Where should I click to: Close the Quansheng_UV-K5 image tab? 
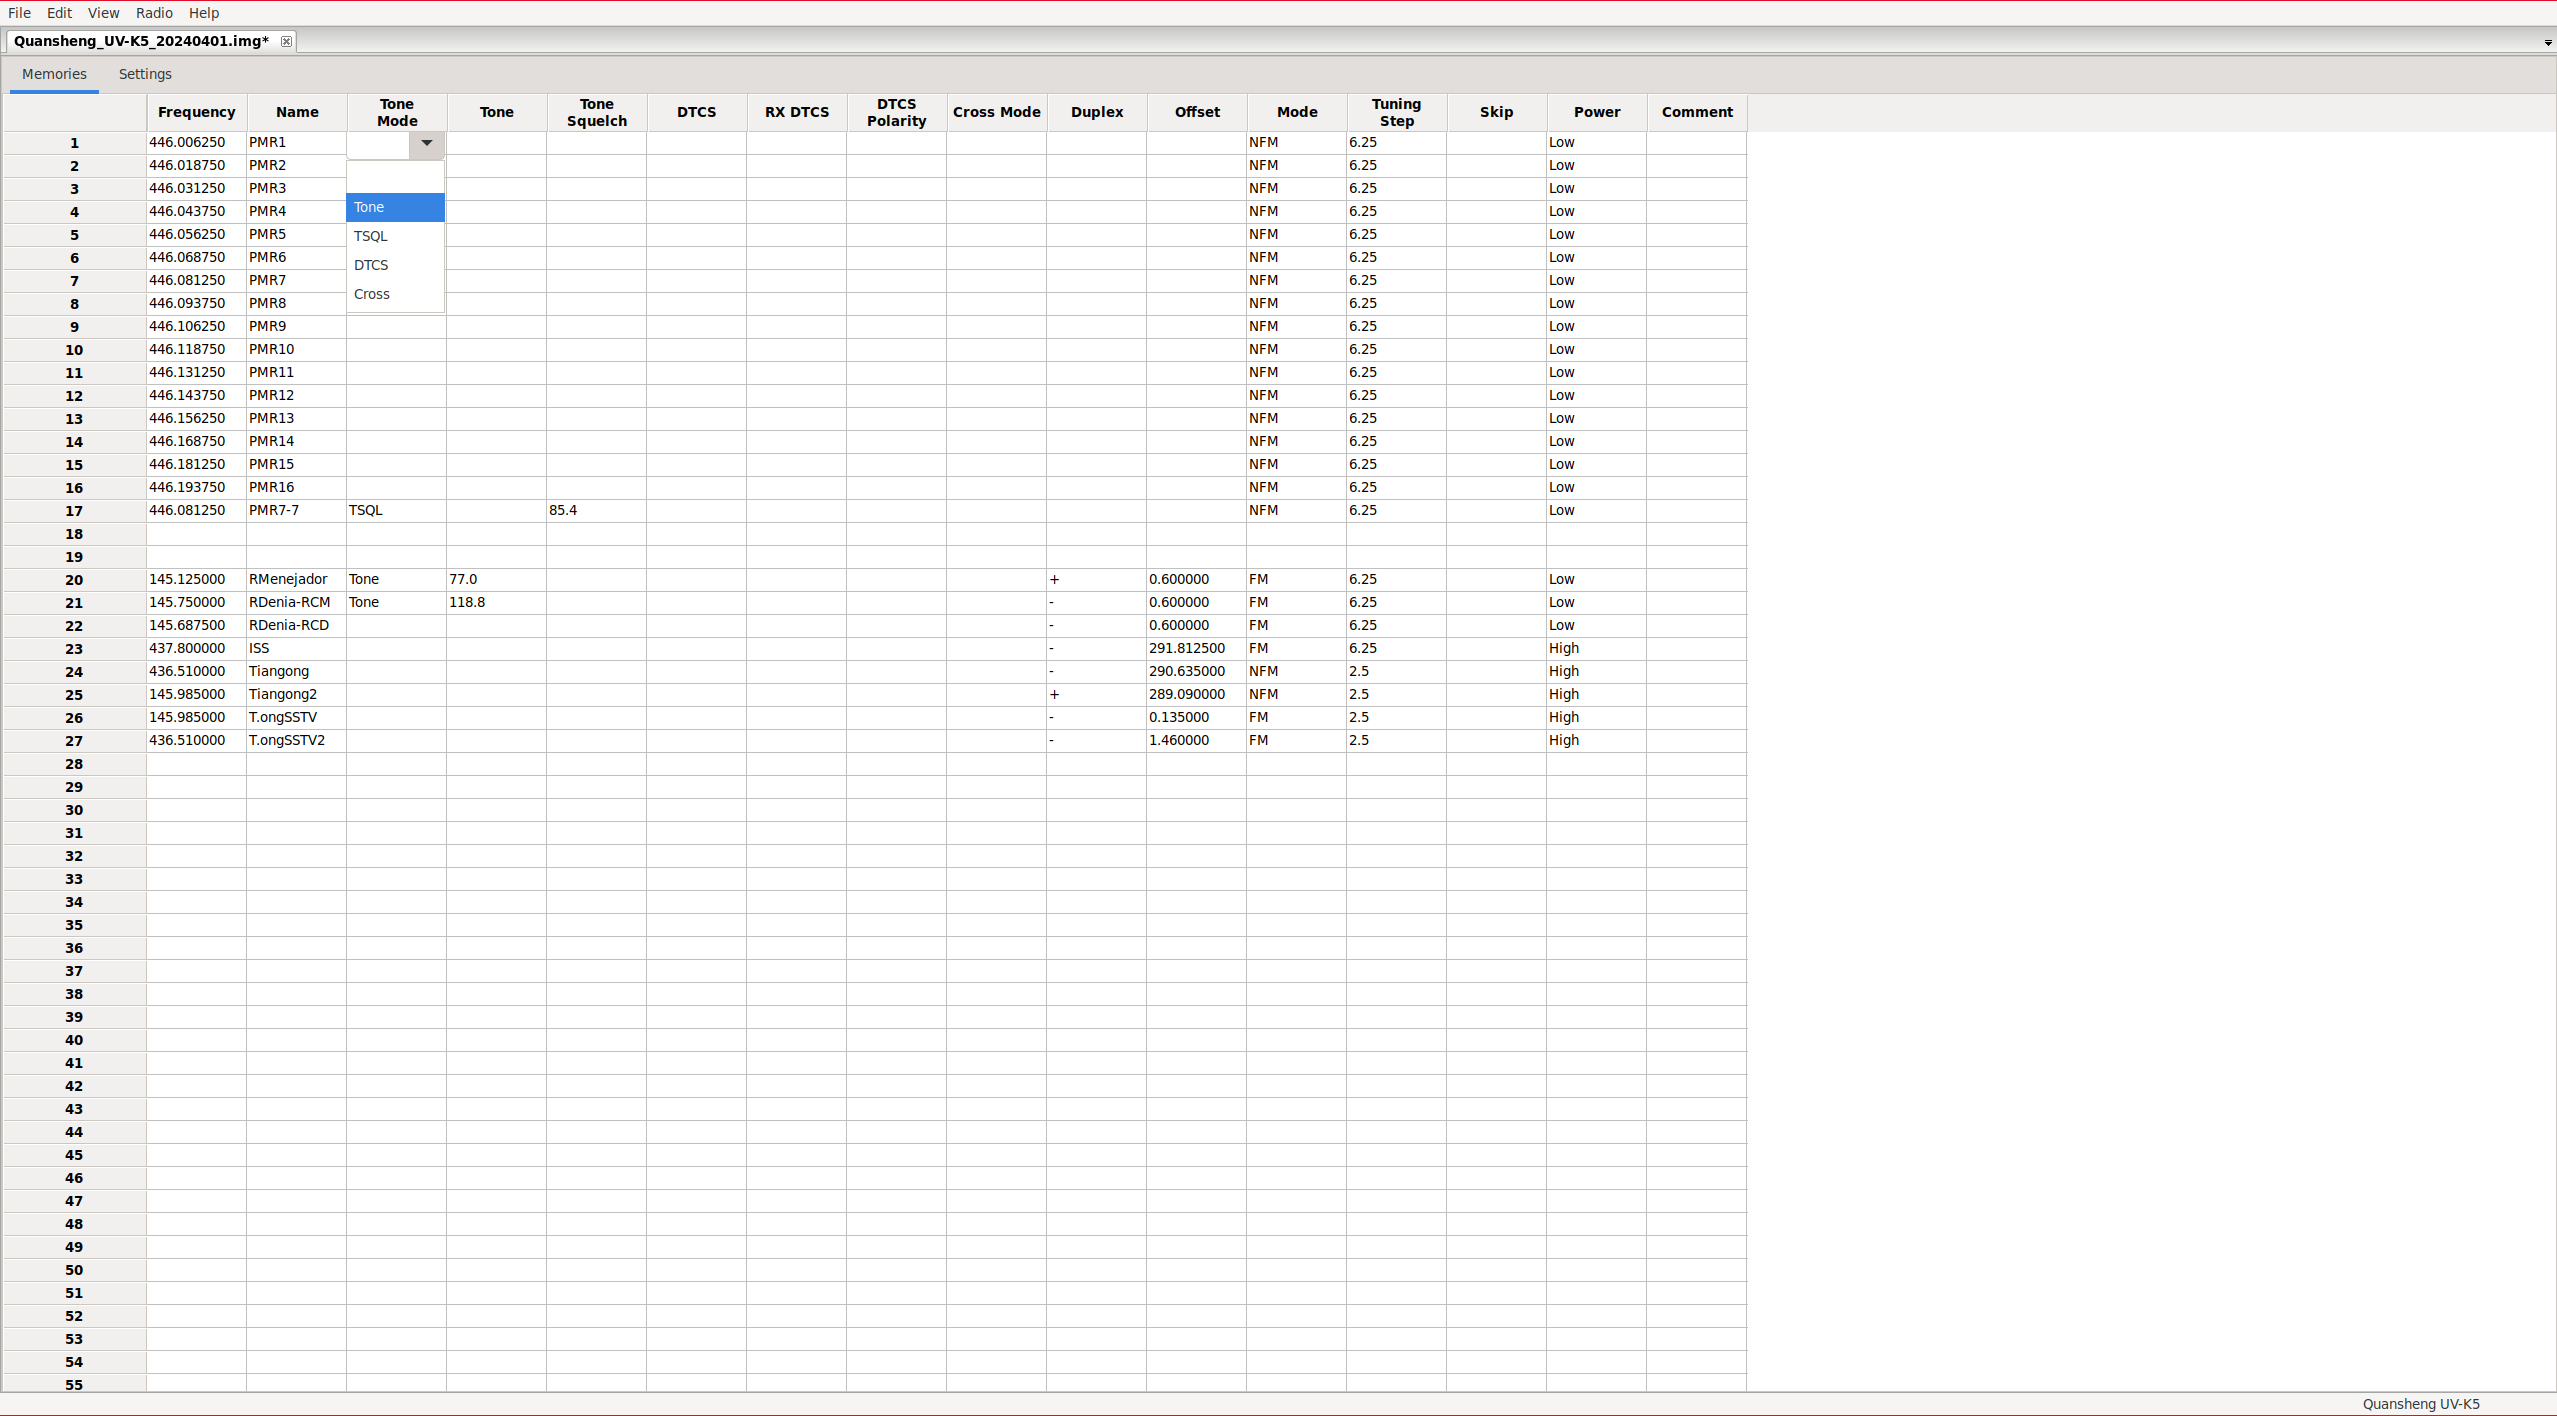[x=286, y=41]
